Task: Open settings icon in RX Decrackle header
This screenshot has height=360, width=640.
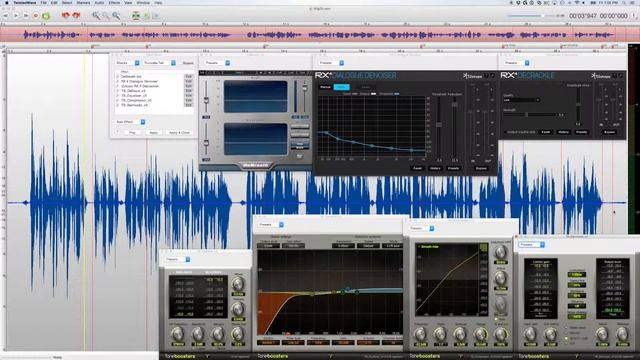Action: [621, 76]
